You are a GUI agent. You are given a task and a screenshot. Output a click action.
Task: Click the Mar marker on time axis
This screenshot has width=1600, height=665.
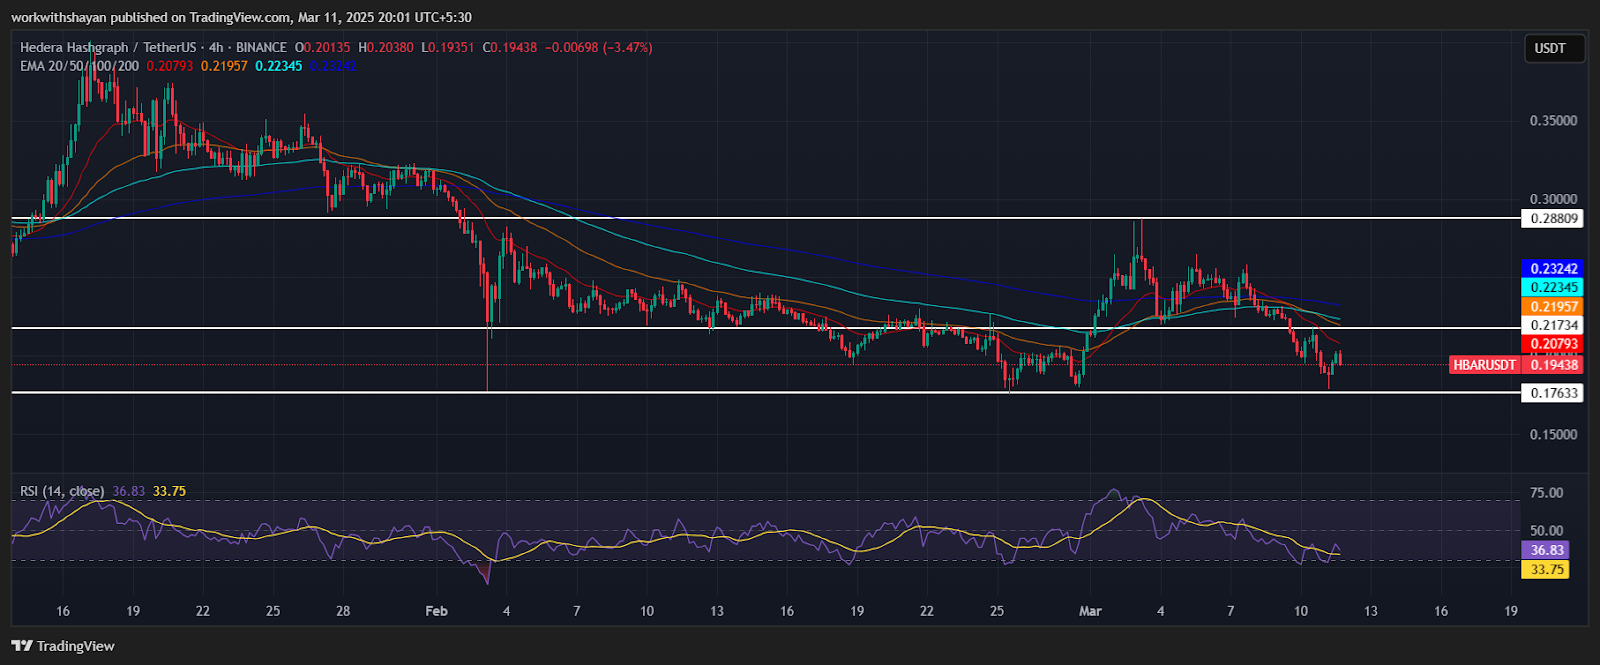1090,611
